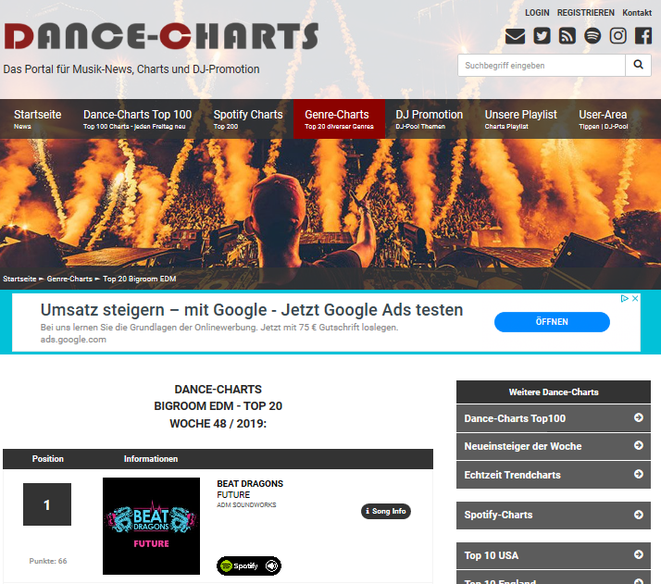Click arrow icon next to Dance-Charts Top100
The height and width of the screenshot is (584, 661).
(639, 417)
